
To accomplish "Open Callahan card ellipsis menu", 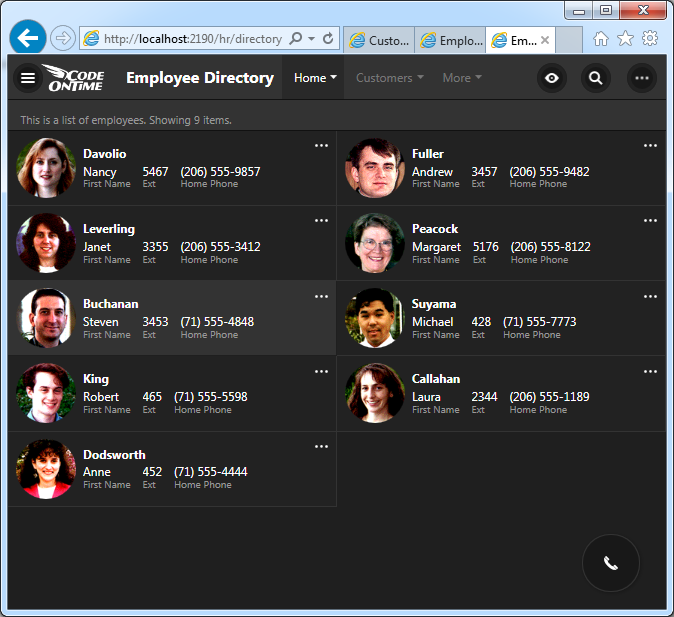I will click(x=650, y=371).
